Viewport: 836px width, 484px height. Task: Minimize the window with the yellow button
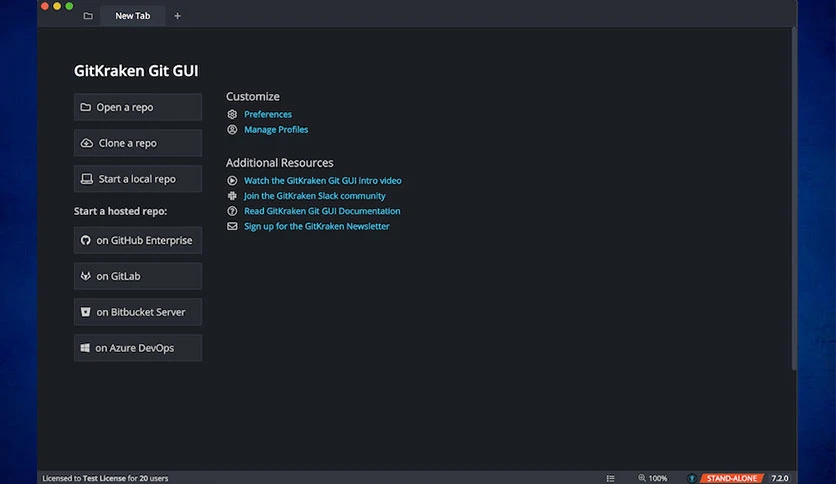click(57, 6)
